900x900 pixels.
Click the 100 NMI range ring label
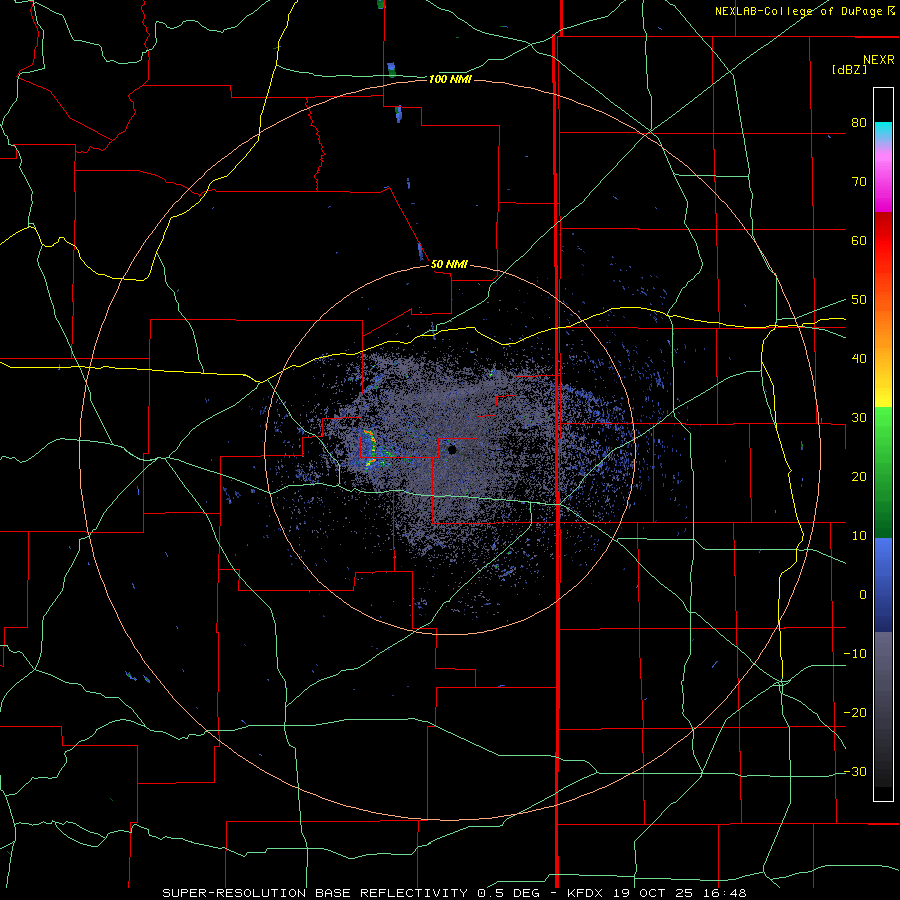tap(450, 79)
